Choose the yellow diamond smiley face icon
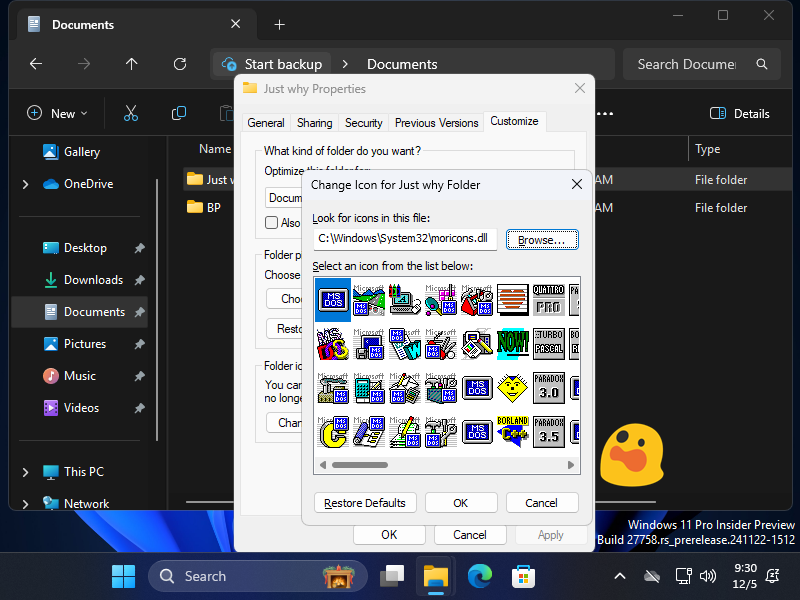The height and width of the screenshot is (600, 800). tap(512, 388)
